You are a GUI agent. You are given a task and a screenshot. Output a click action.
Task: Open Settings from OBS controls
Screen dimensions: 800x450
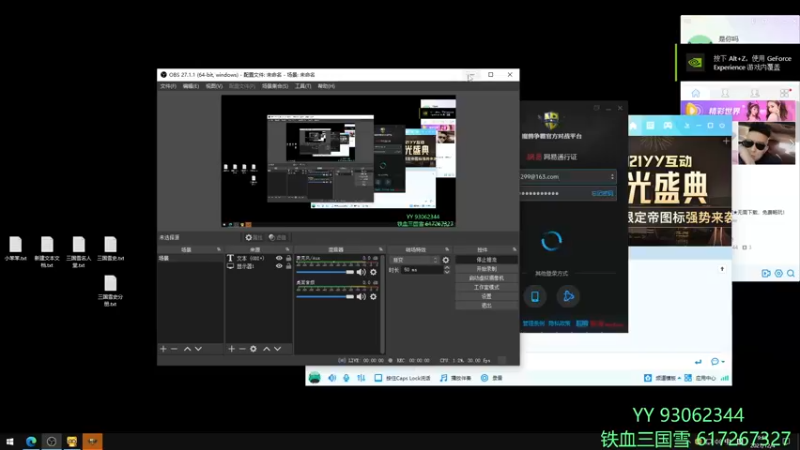click(486, 296)
